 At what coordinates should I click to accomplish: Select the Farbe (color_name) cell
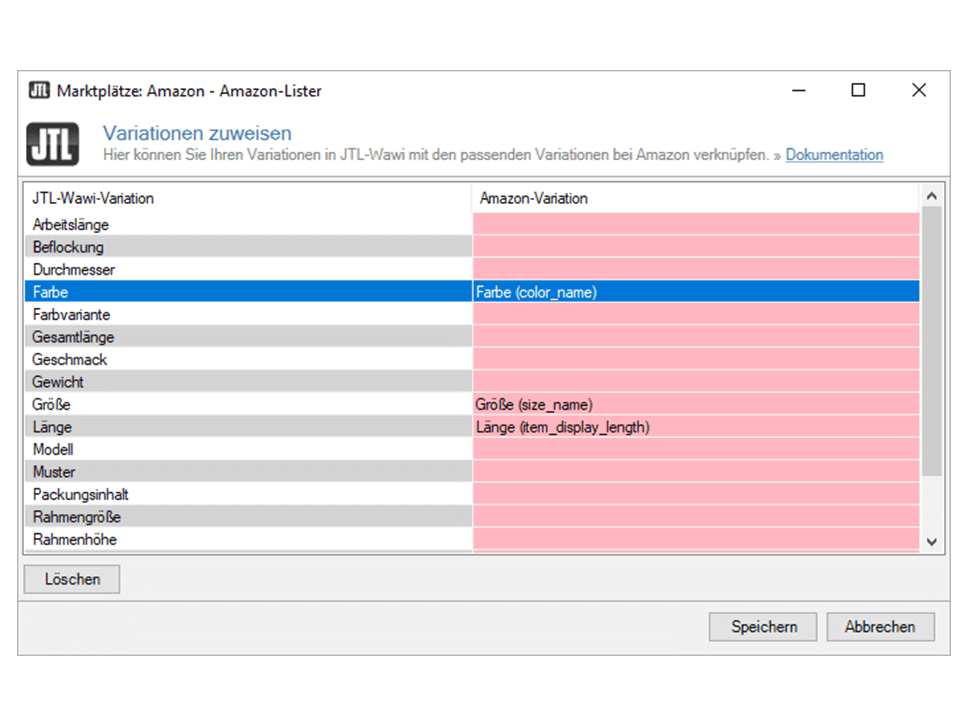(x=695, y=292)
